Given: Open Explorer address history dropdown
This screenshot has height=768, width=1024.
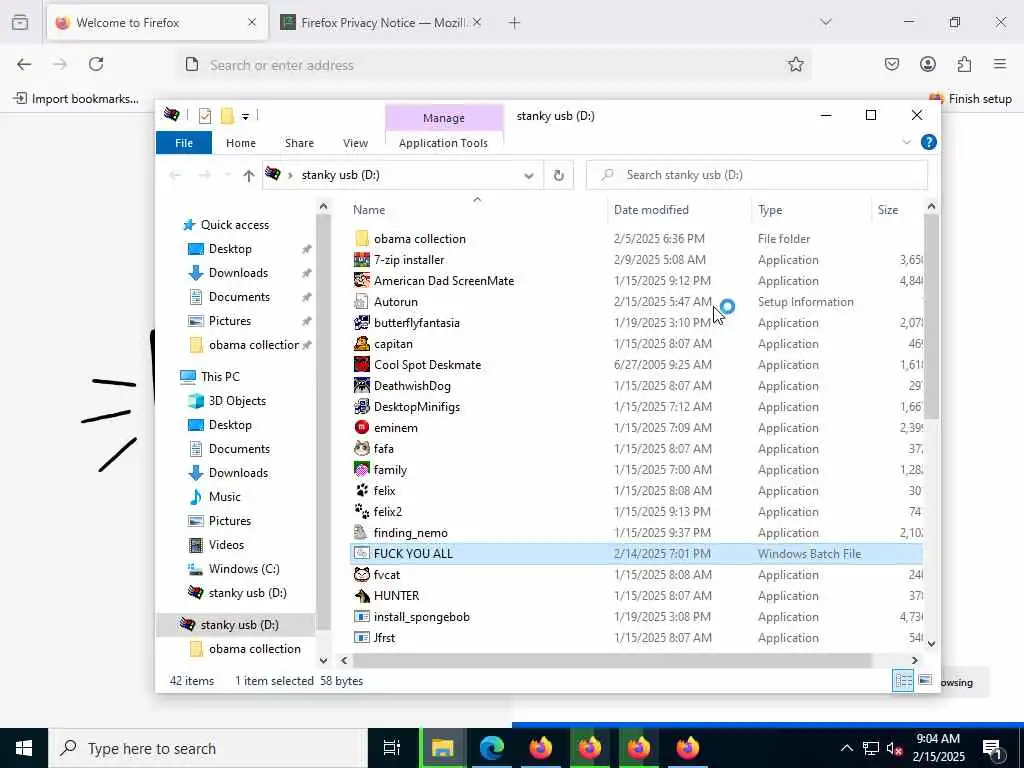Looking at the screenshot, I should click(x=529, y=175).
